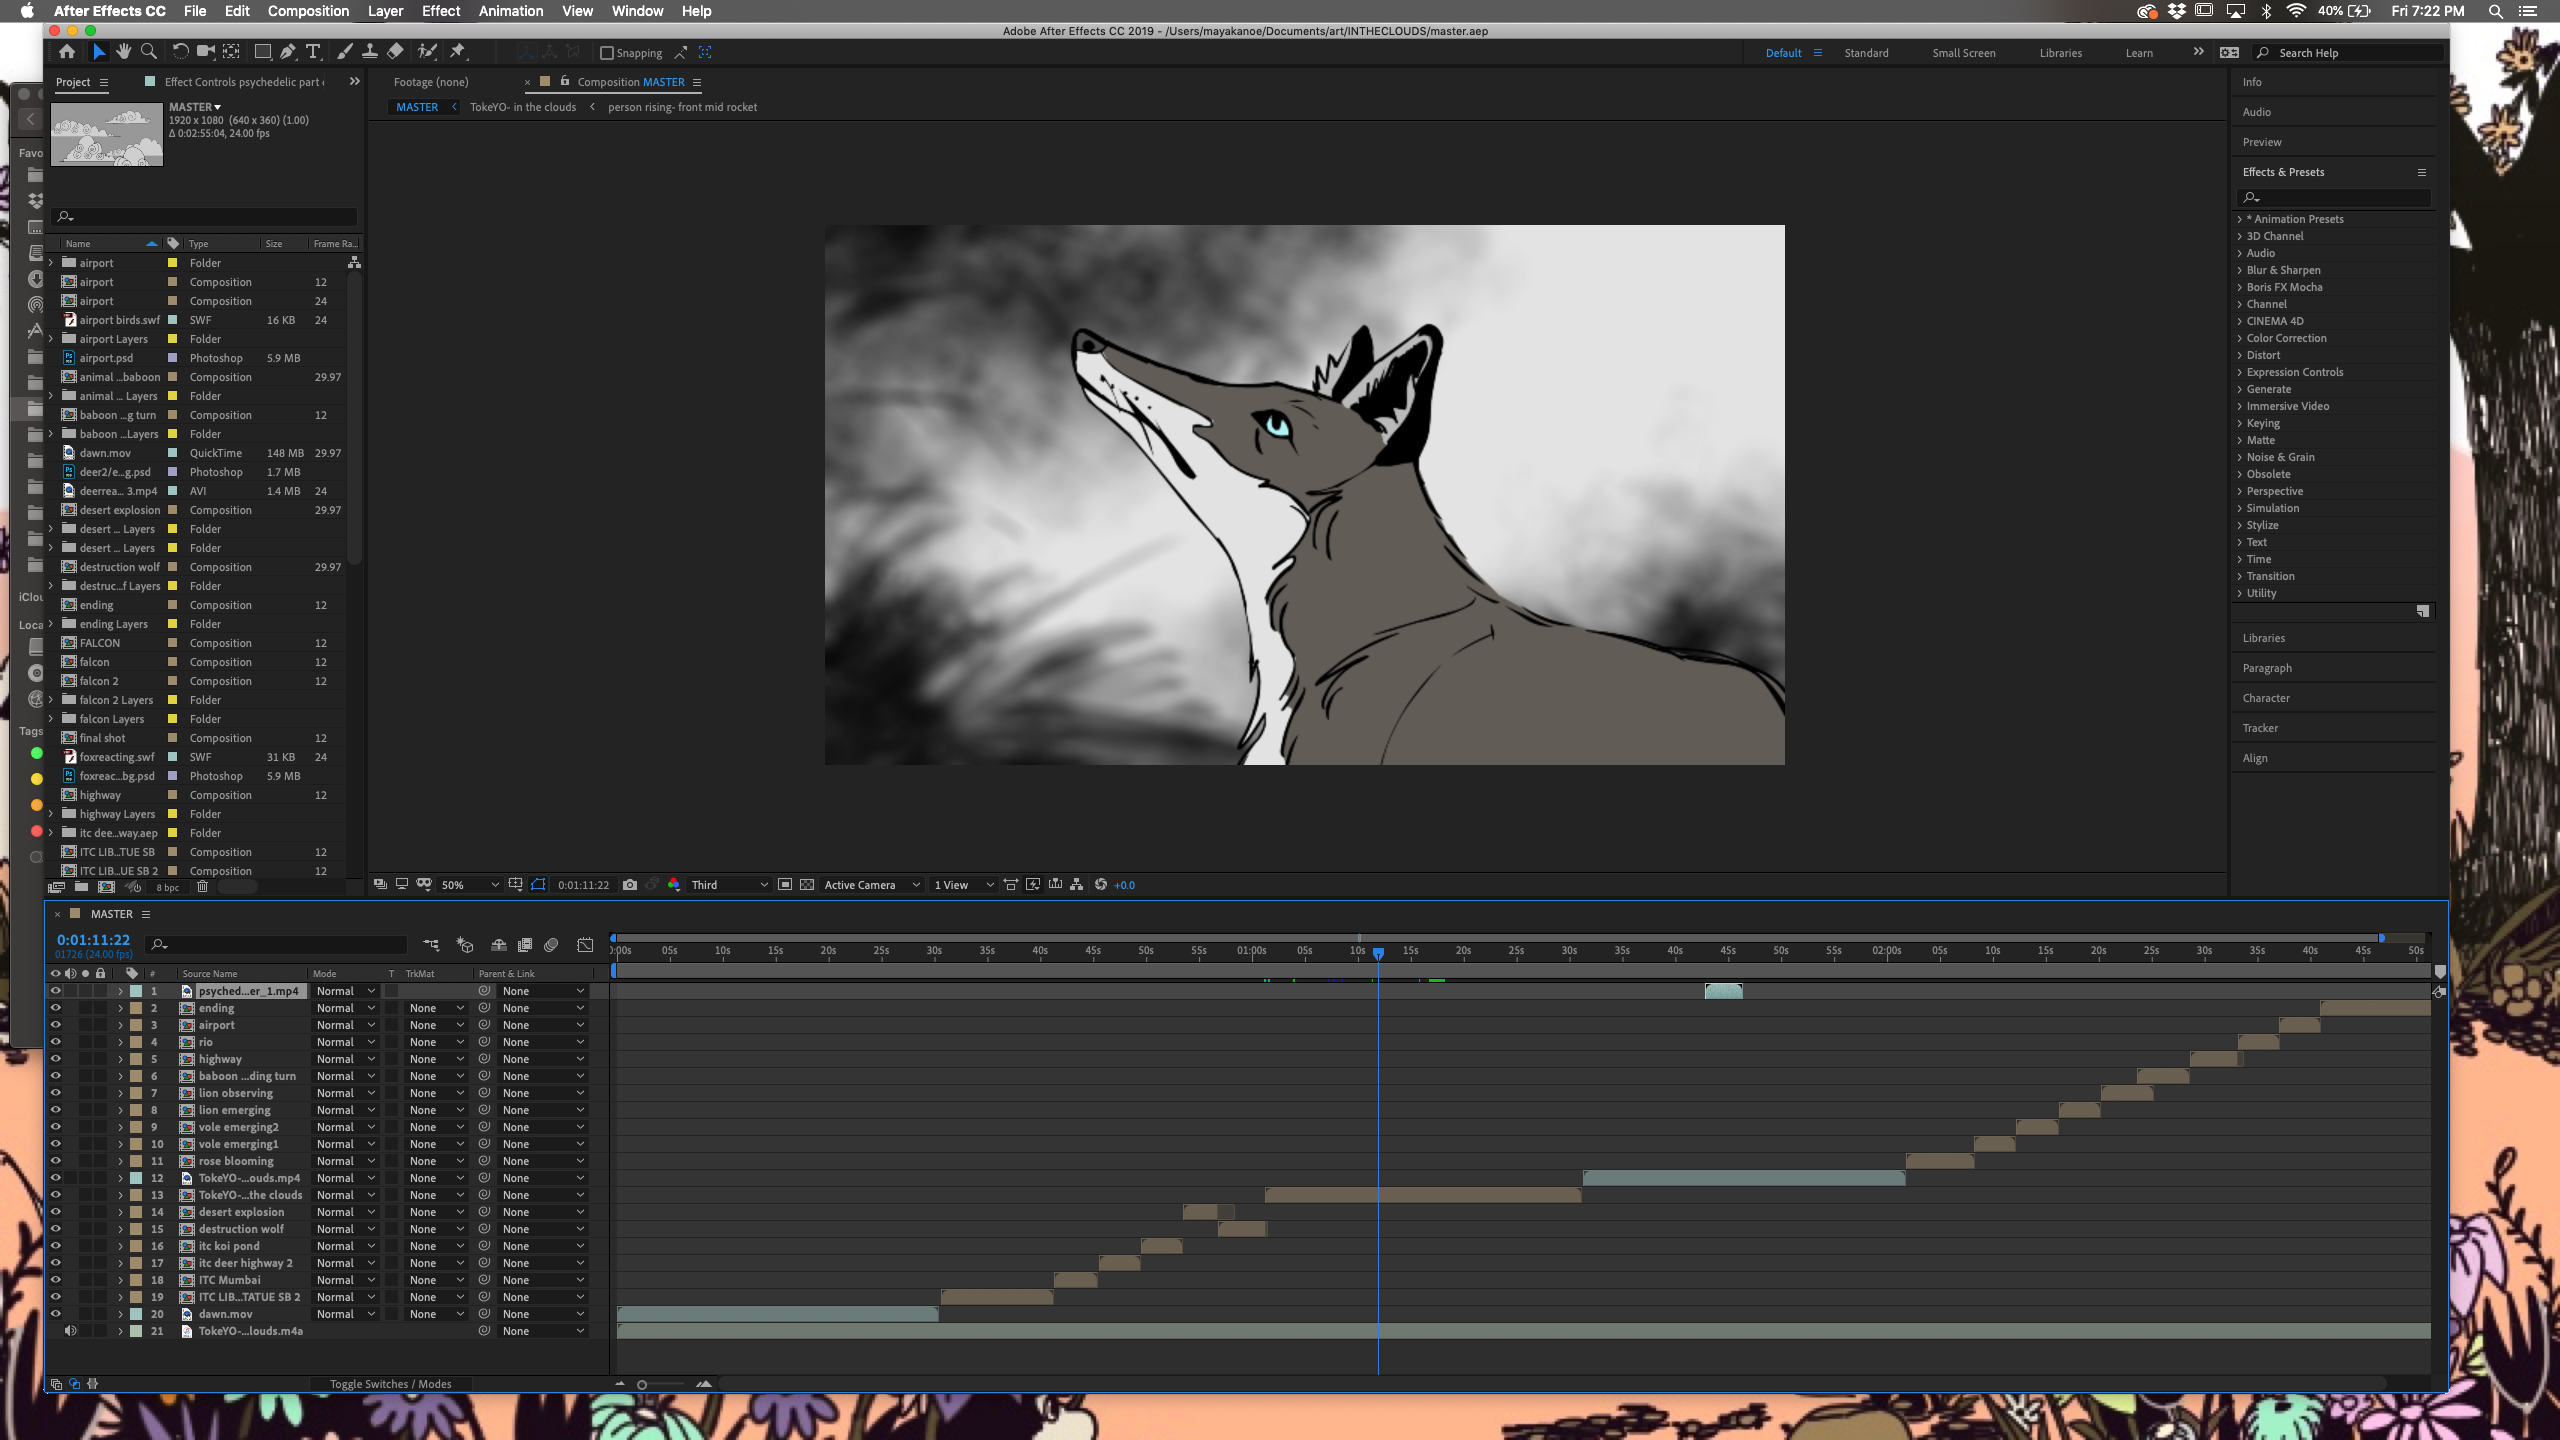Hide the rose blooming layer
Screen dimensions: 2560x1440
55,1161
